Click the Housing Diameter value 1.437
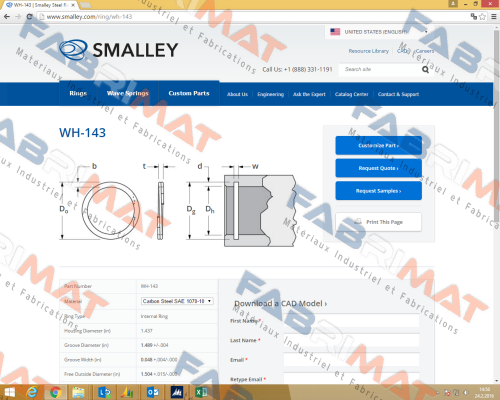The width and height of the screenshot is (500, 400). [x=147, y=331]
